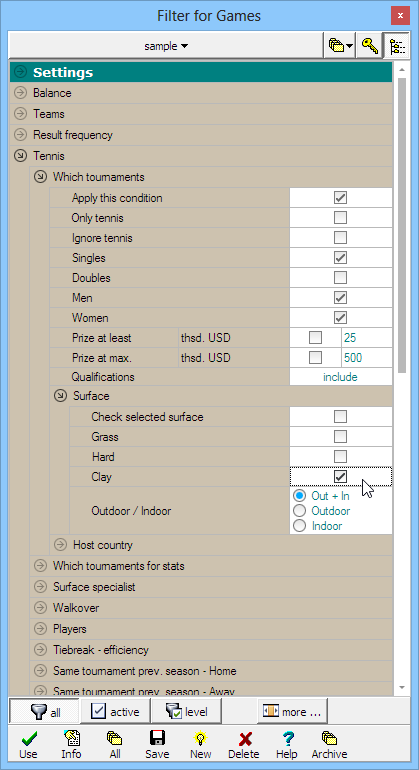The image size is (419, 770).
Task: Open Help with the question mark icon
Action: (x=286, y=738)
